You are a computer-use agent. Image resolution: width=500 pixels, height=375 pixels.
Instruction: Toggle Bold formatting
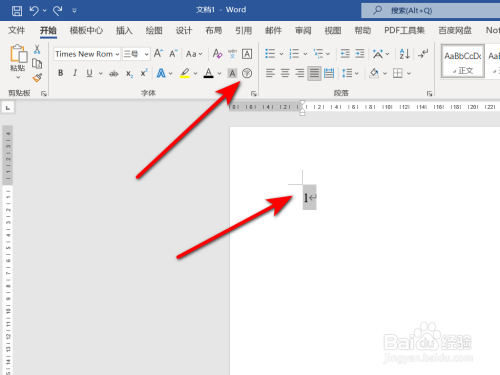(61, 73)
